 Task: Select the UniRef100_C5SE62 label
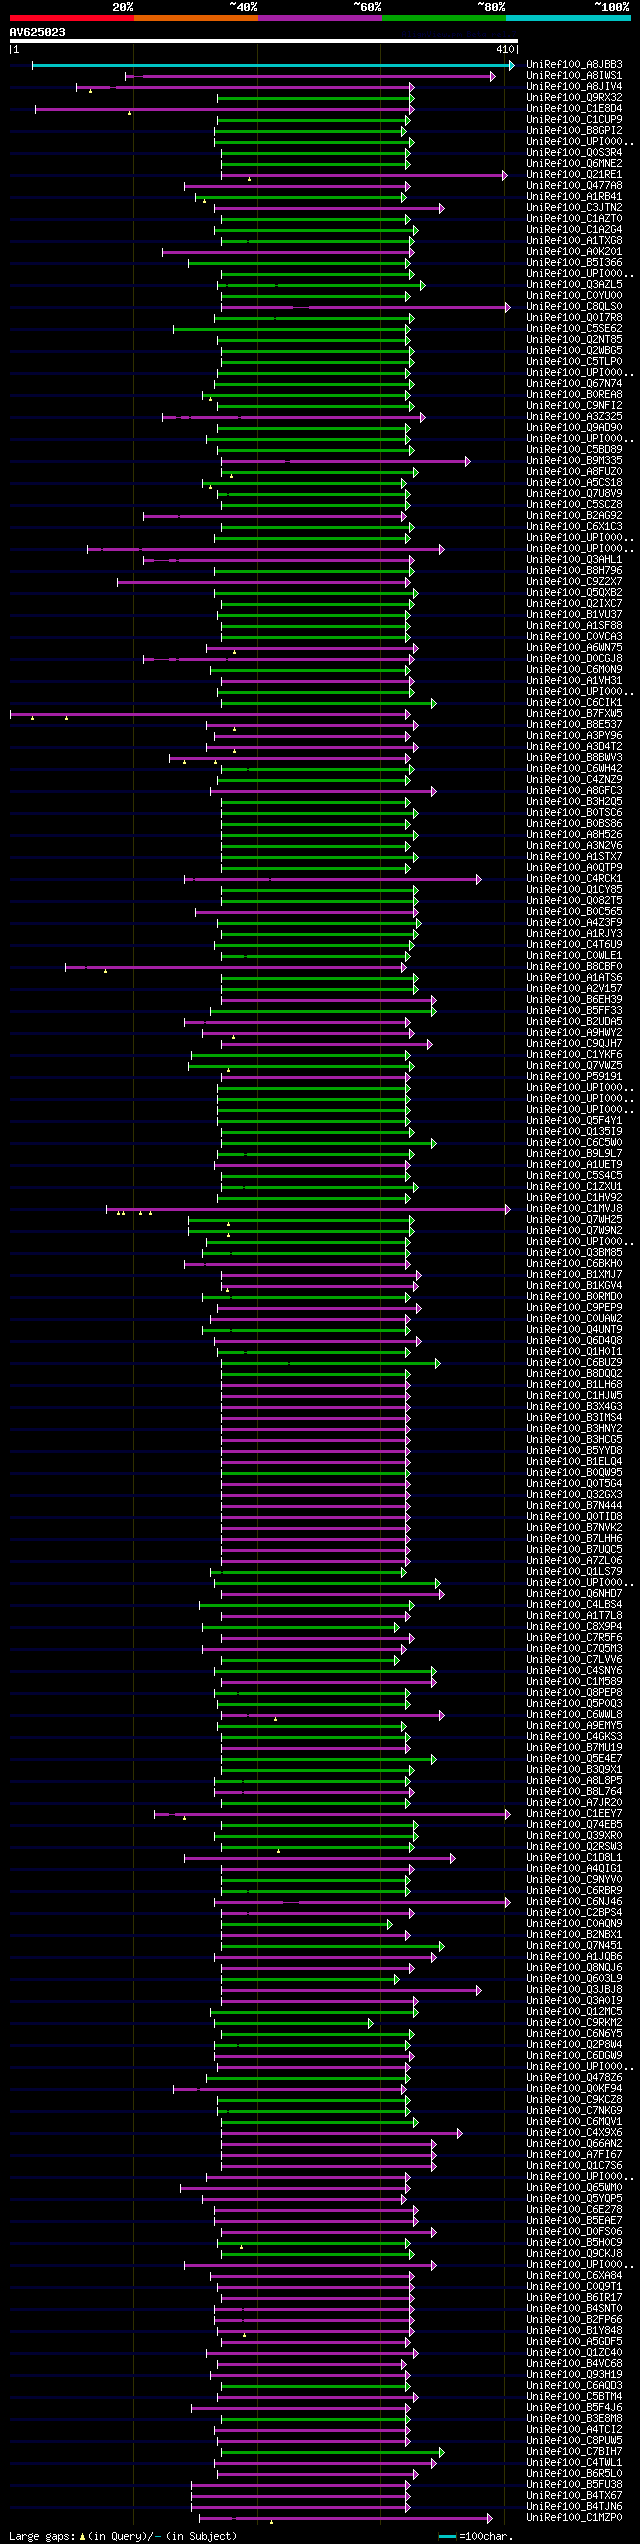(574, 329)
